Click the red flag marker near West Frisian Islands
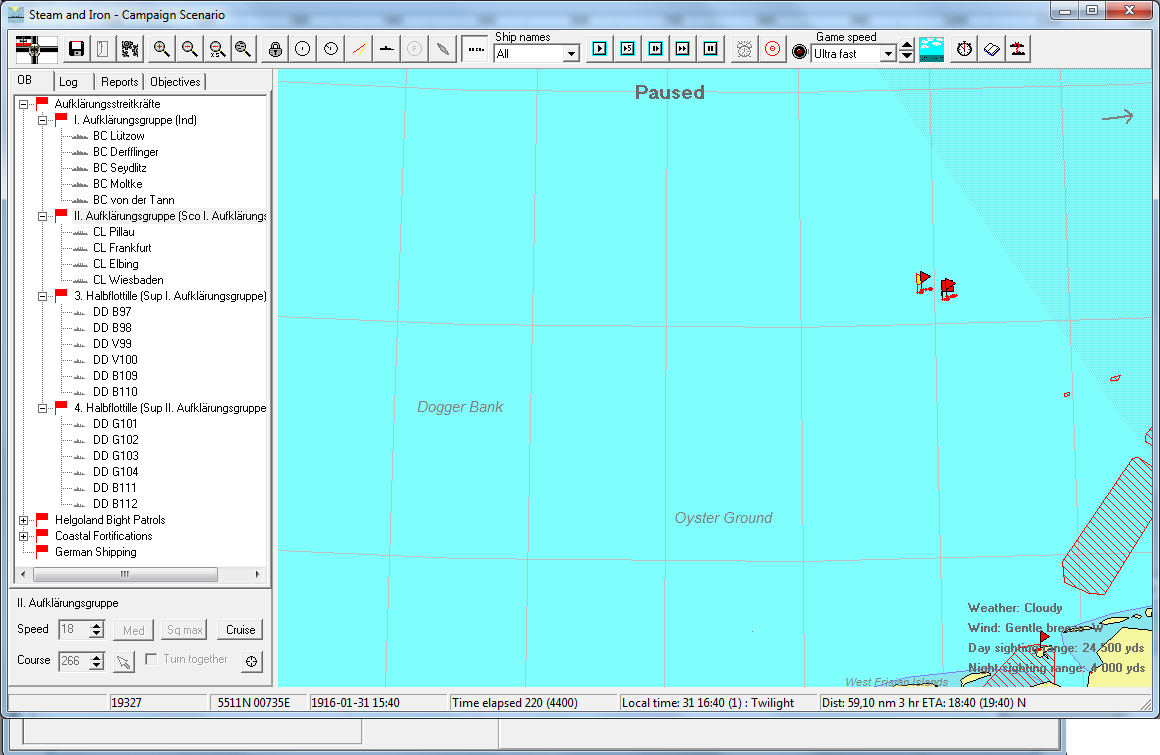This screenshot has width=1160, height=755. 1044,640
